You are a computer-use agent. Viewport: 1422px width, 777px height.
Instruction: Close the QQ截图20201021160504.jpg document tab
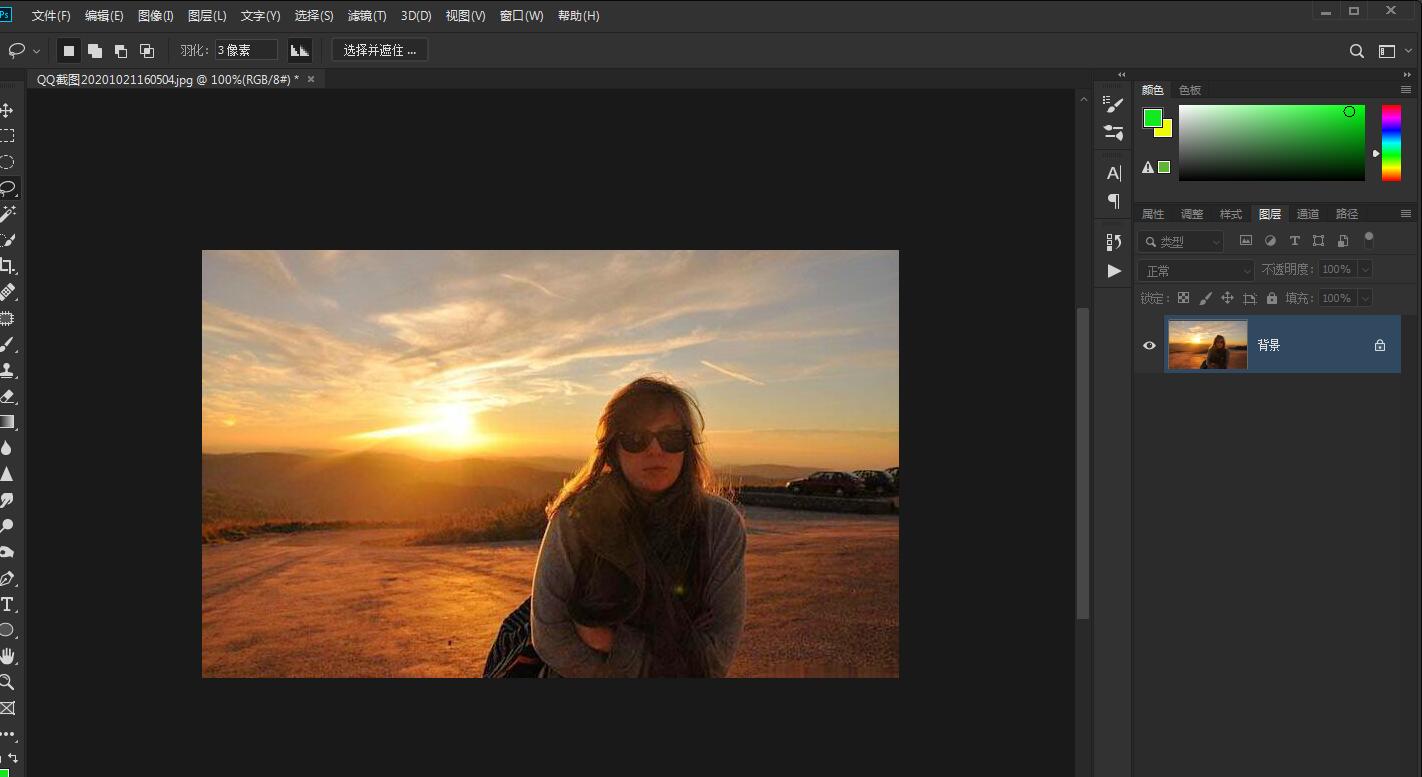[311, 79]
